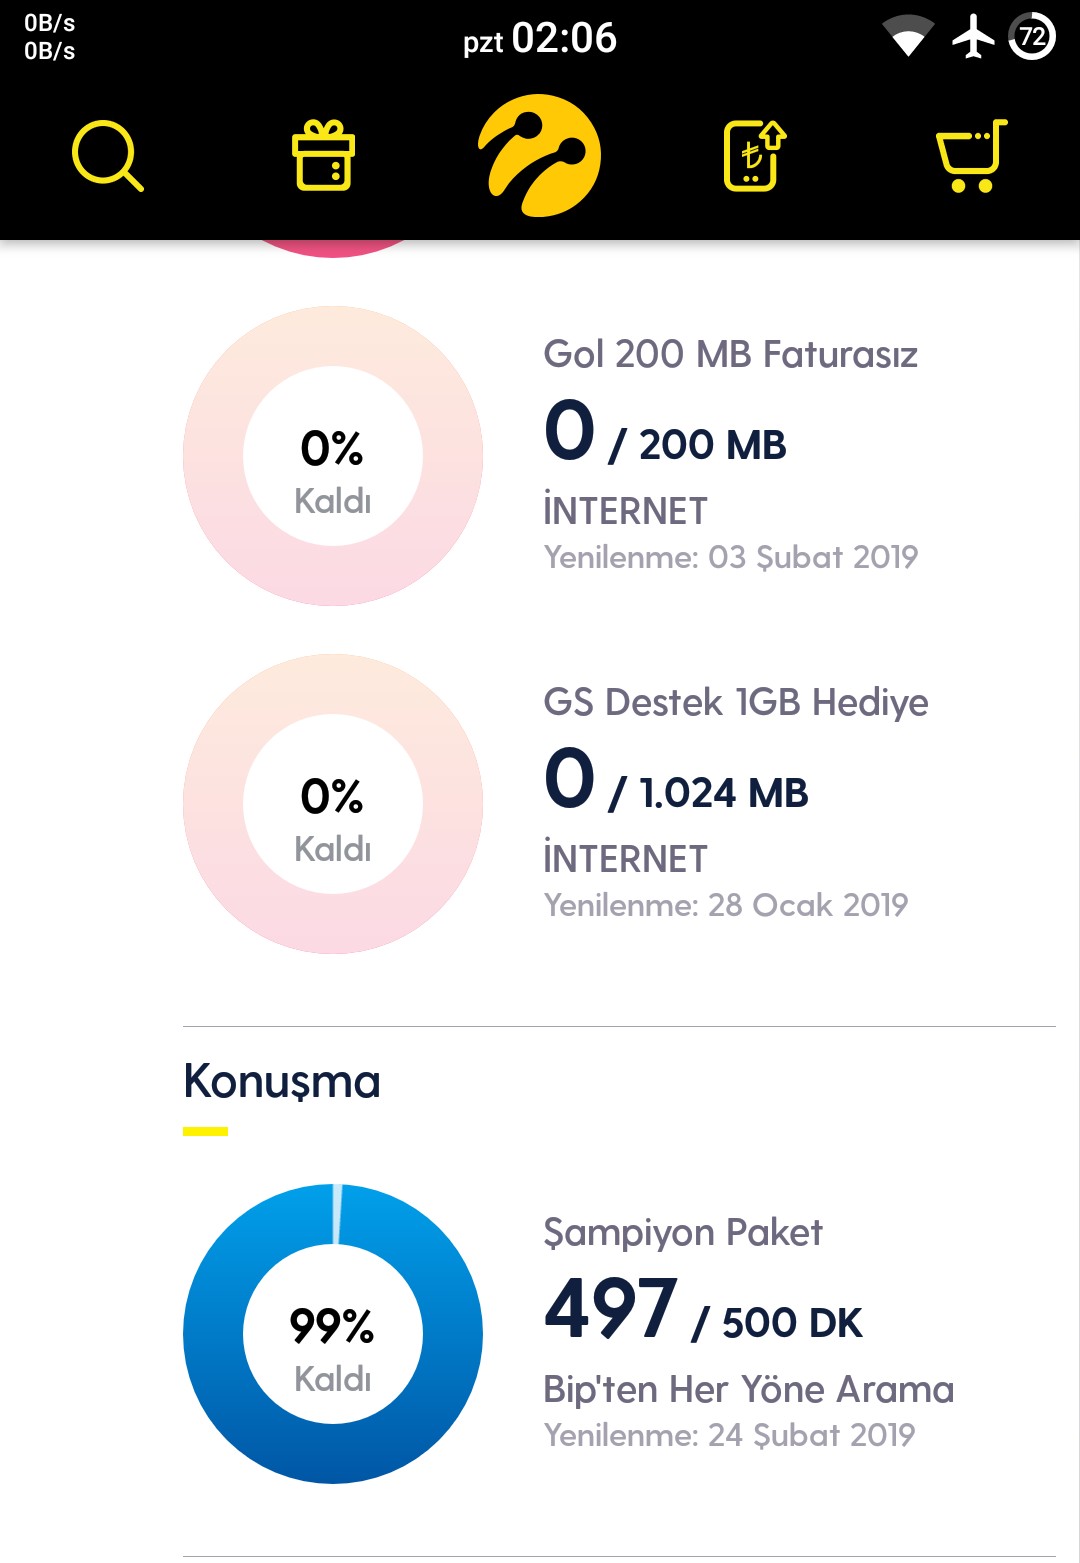This screenshot has width=1080, height=1563.
Task: Tap Yenilenme: 28 Ocak 2019 date
Action: pyautogui.click(x=725, y=905)
